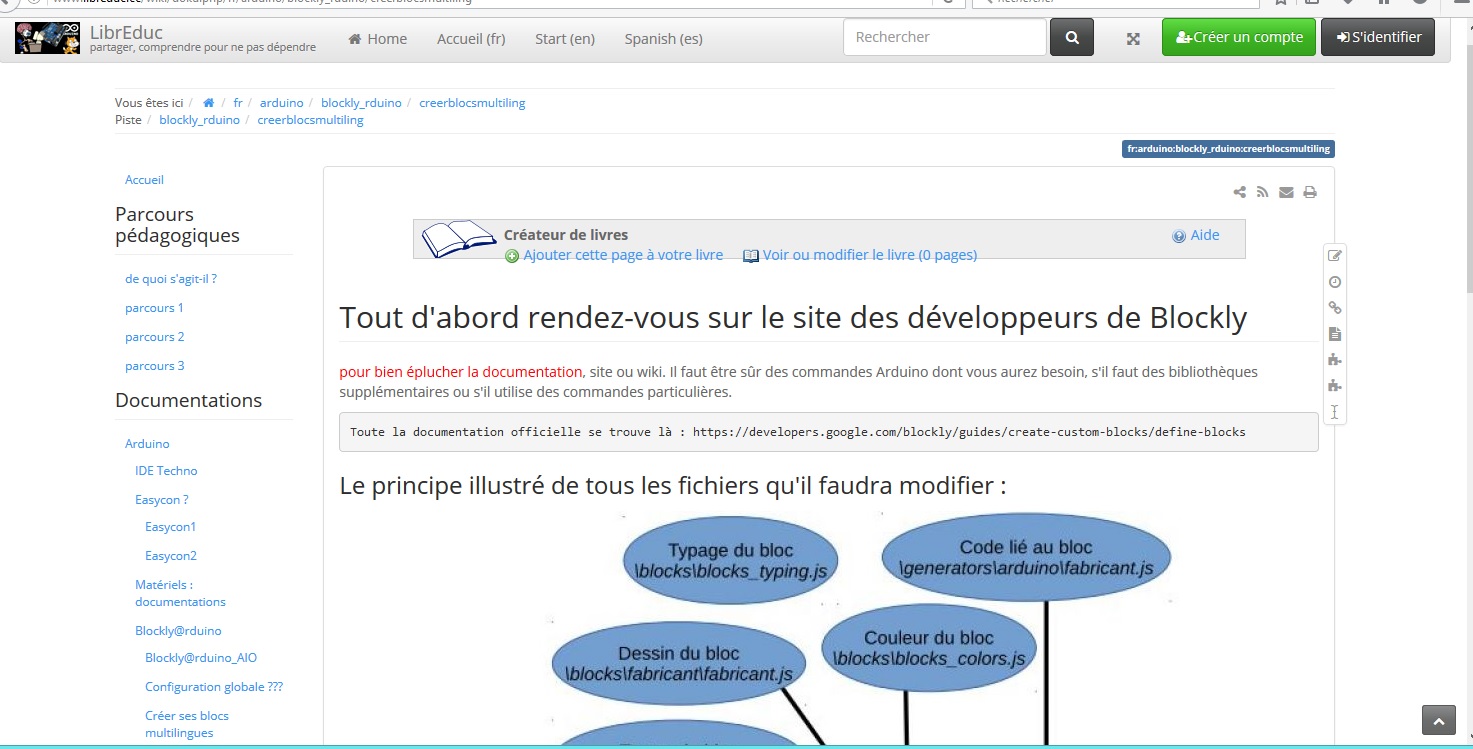Click the document file icon in side toolbar
Image resolution: width=1473 pixels, height=749 pixels.
pyautogui.click(x=1334, y=334)
